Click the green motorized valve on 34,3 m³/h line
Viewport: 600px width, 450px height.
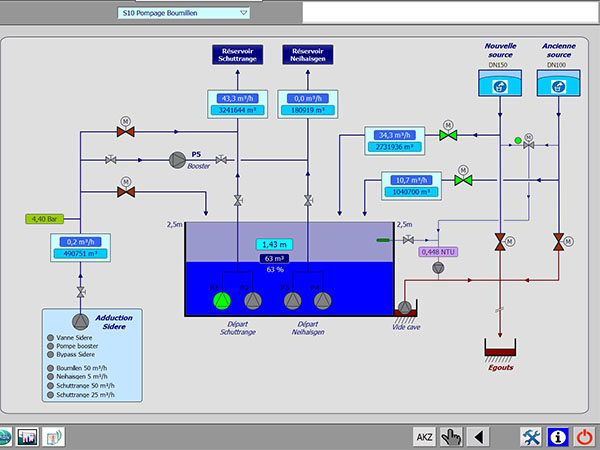448,135
